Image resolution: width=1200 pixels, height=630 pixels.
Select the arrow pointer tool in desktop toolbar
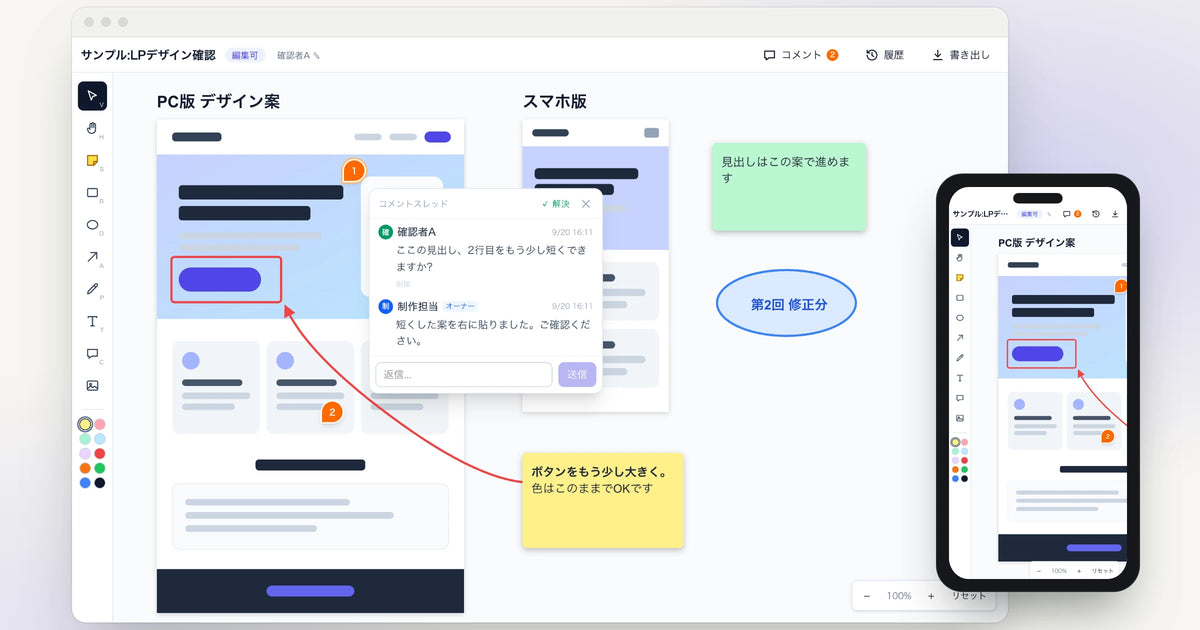tap(92, 96)
